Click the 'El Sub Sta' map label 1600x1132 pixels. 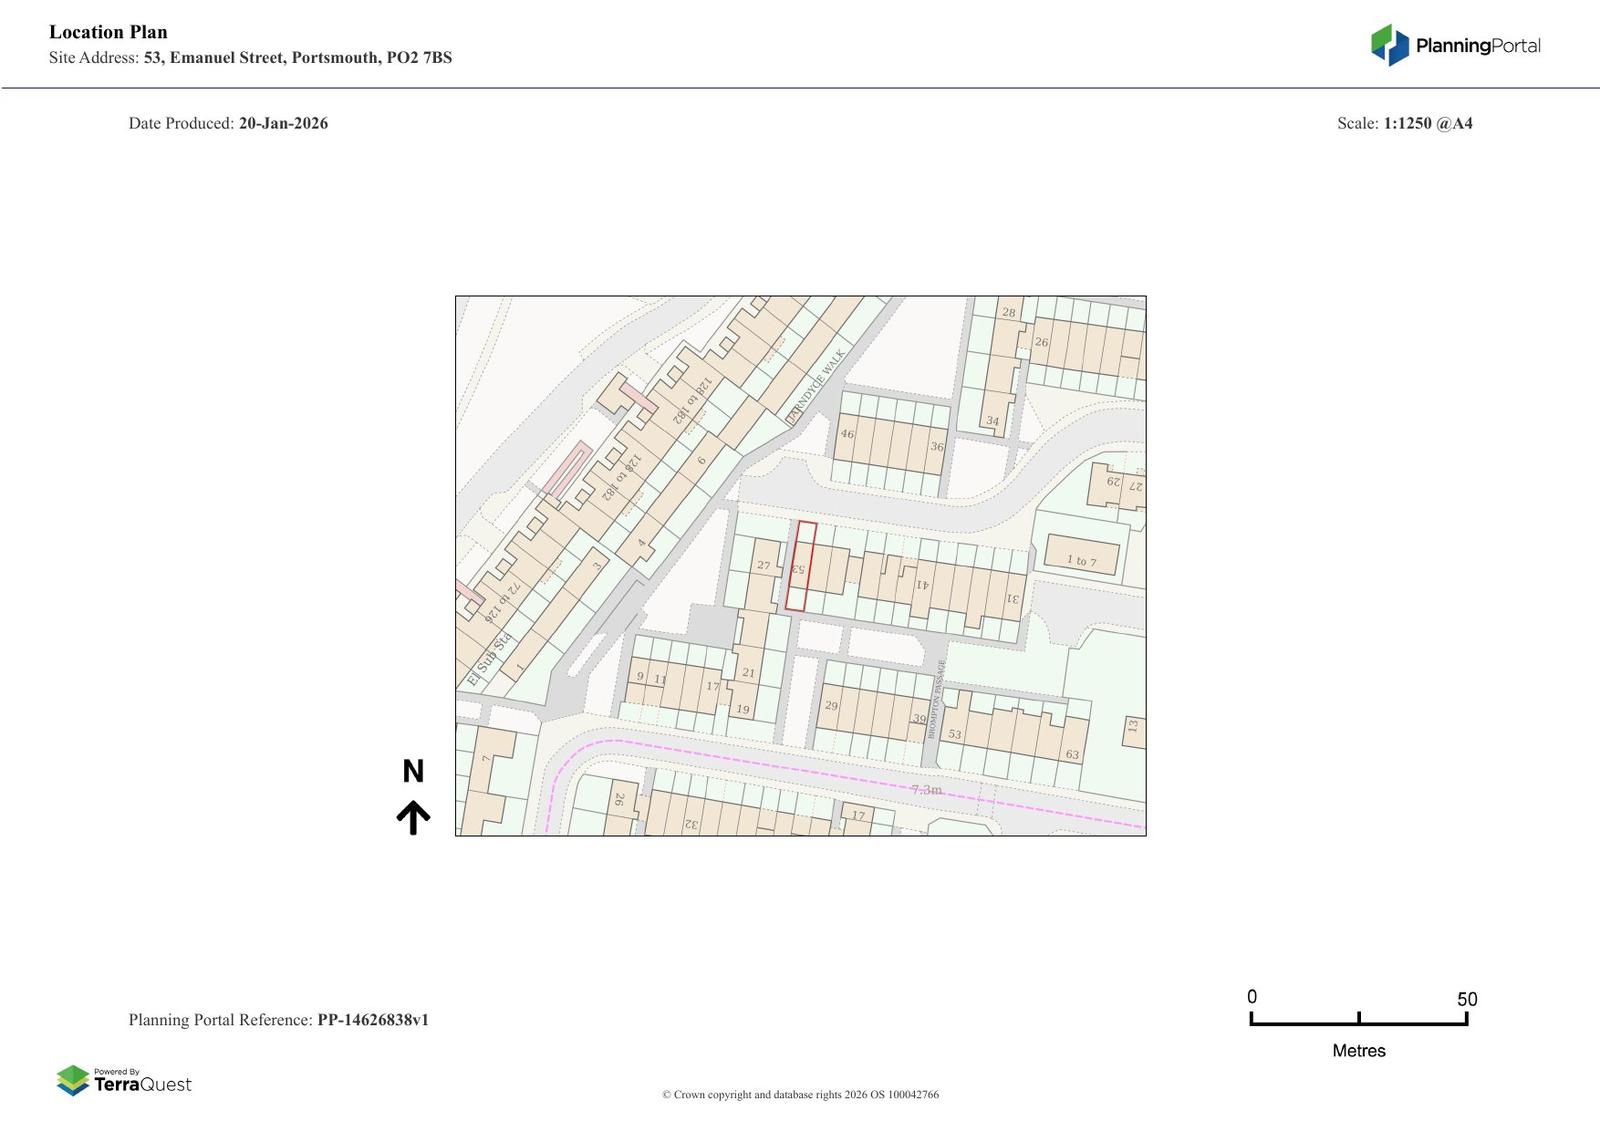click(x=488, y=660)
